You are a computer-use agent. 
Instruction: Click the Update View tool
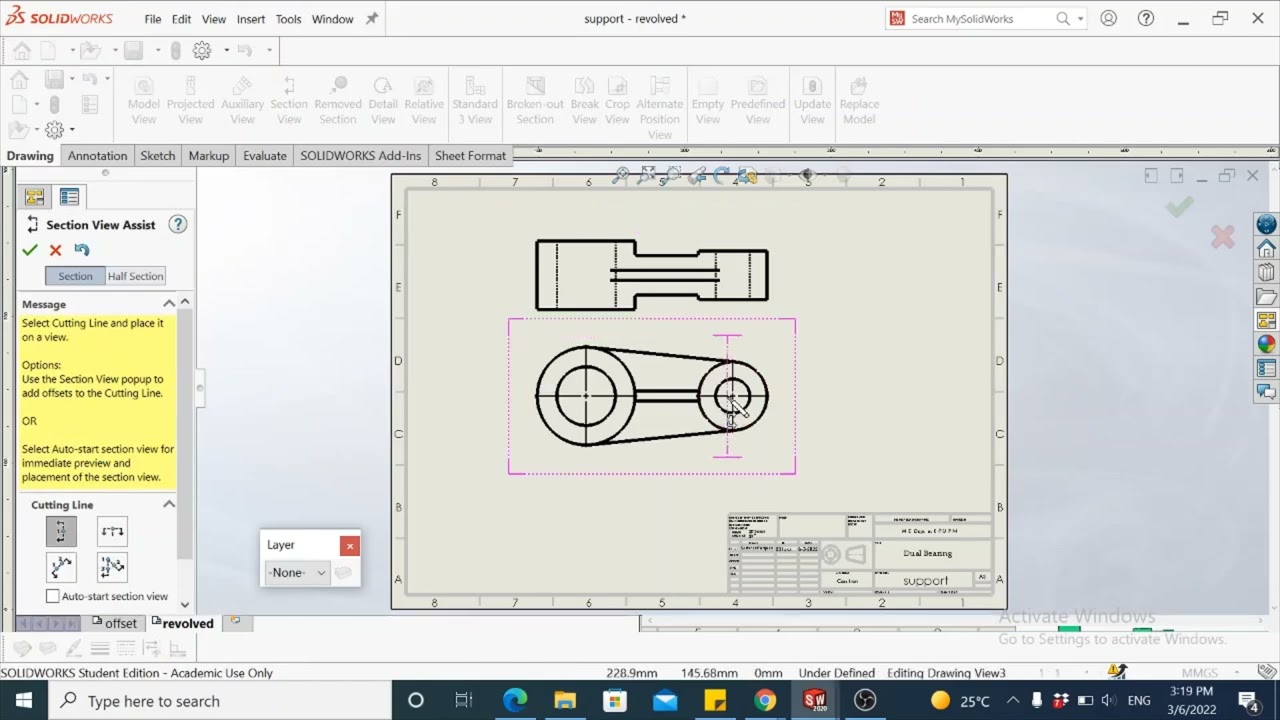(812, 101)
